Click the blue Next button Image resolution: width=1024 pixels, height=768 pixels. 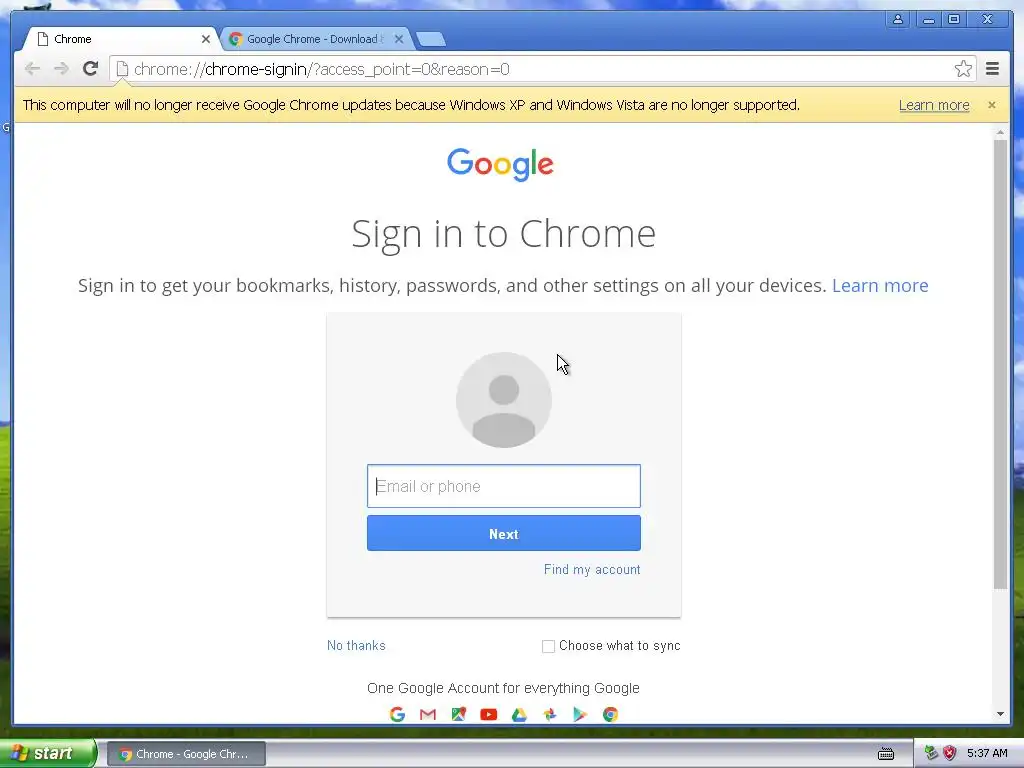click(x=504, y=534)
